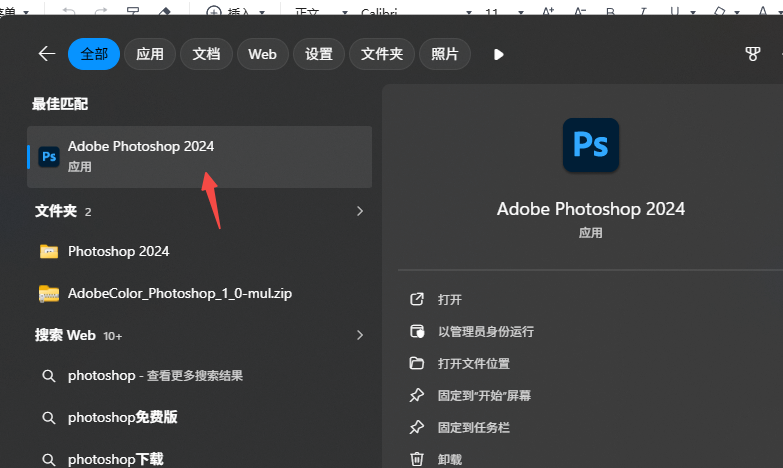Screen dimensions: 783x468
Task: Choose 卸载 for Photoshop
Action: pos(449,459)
